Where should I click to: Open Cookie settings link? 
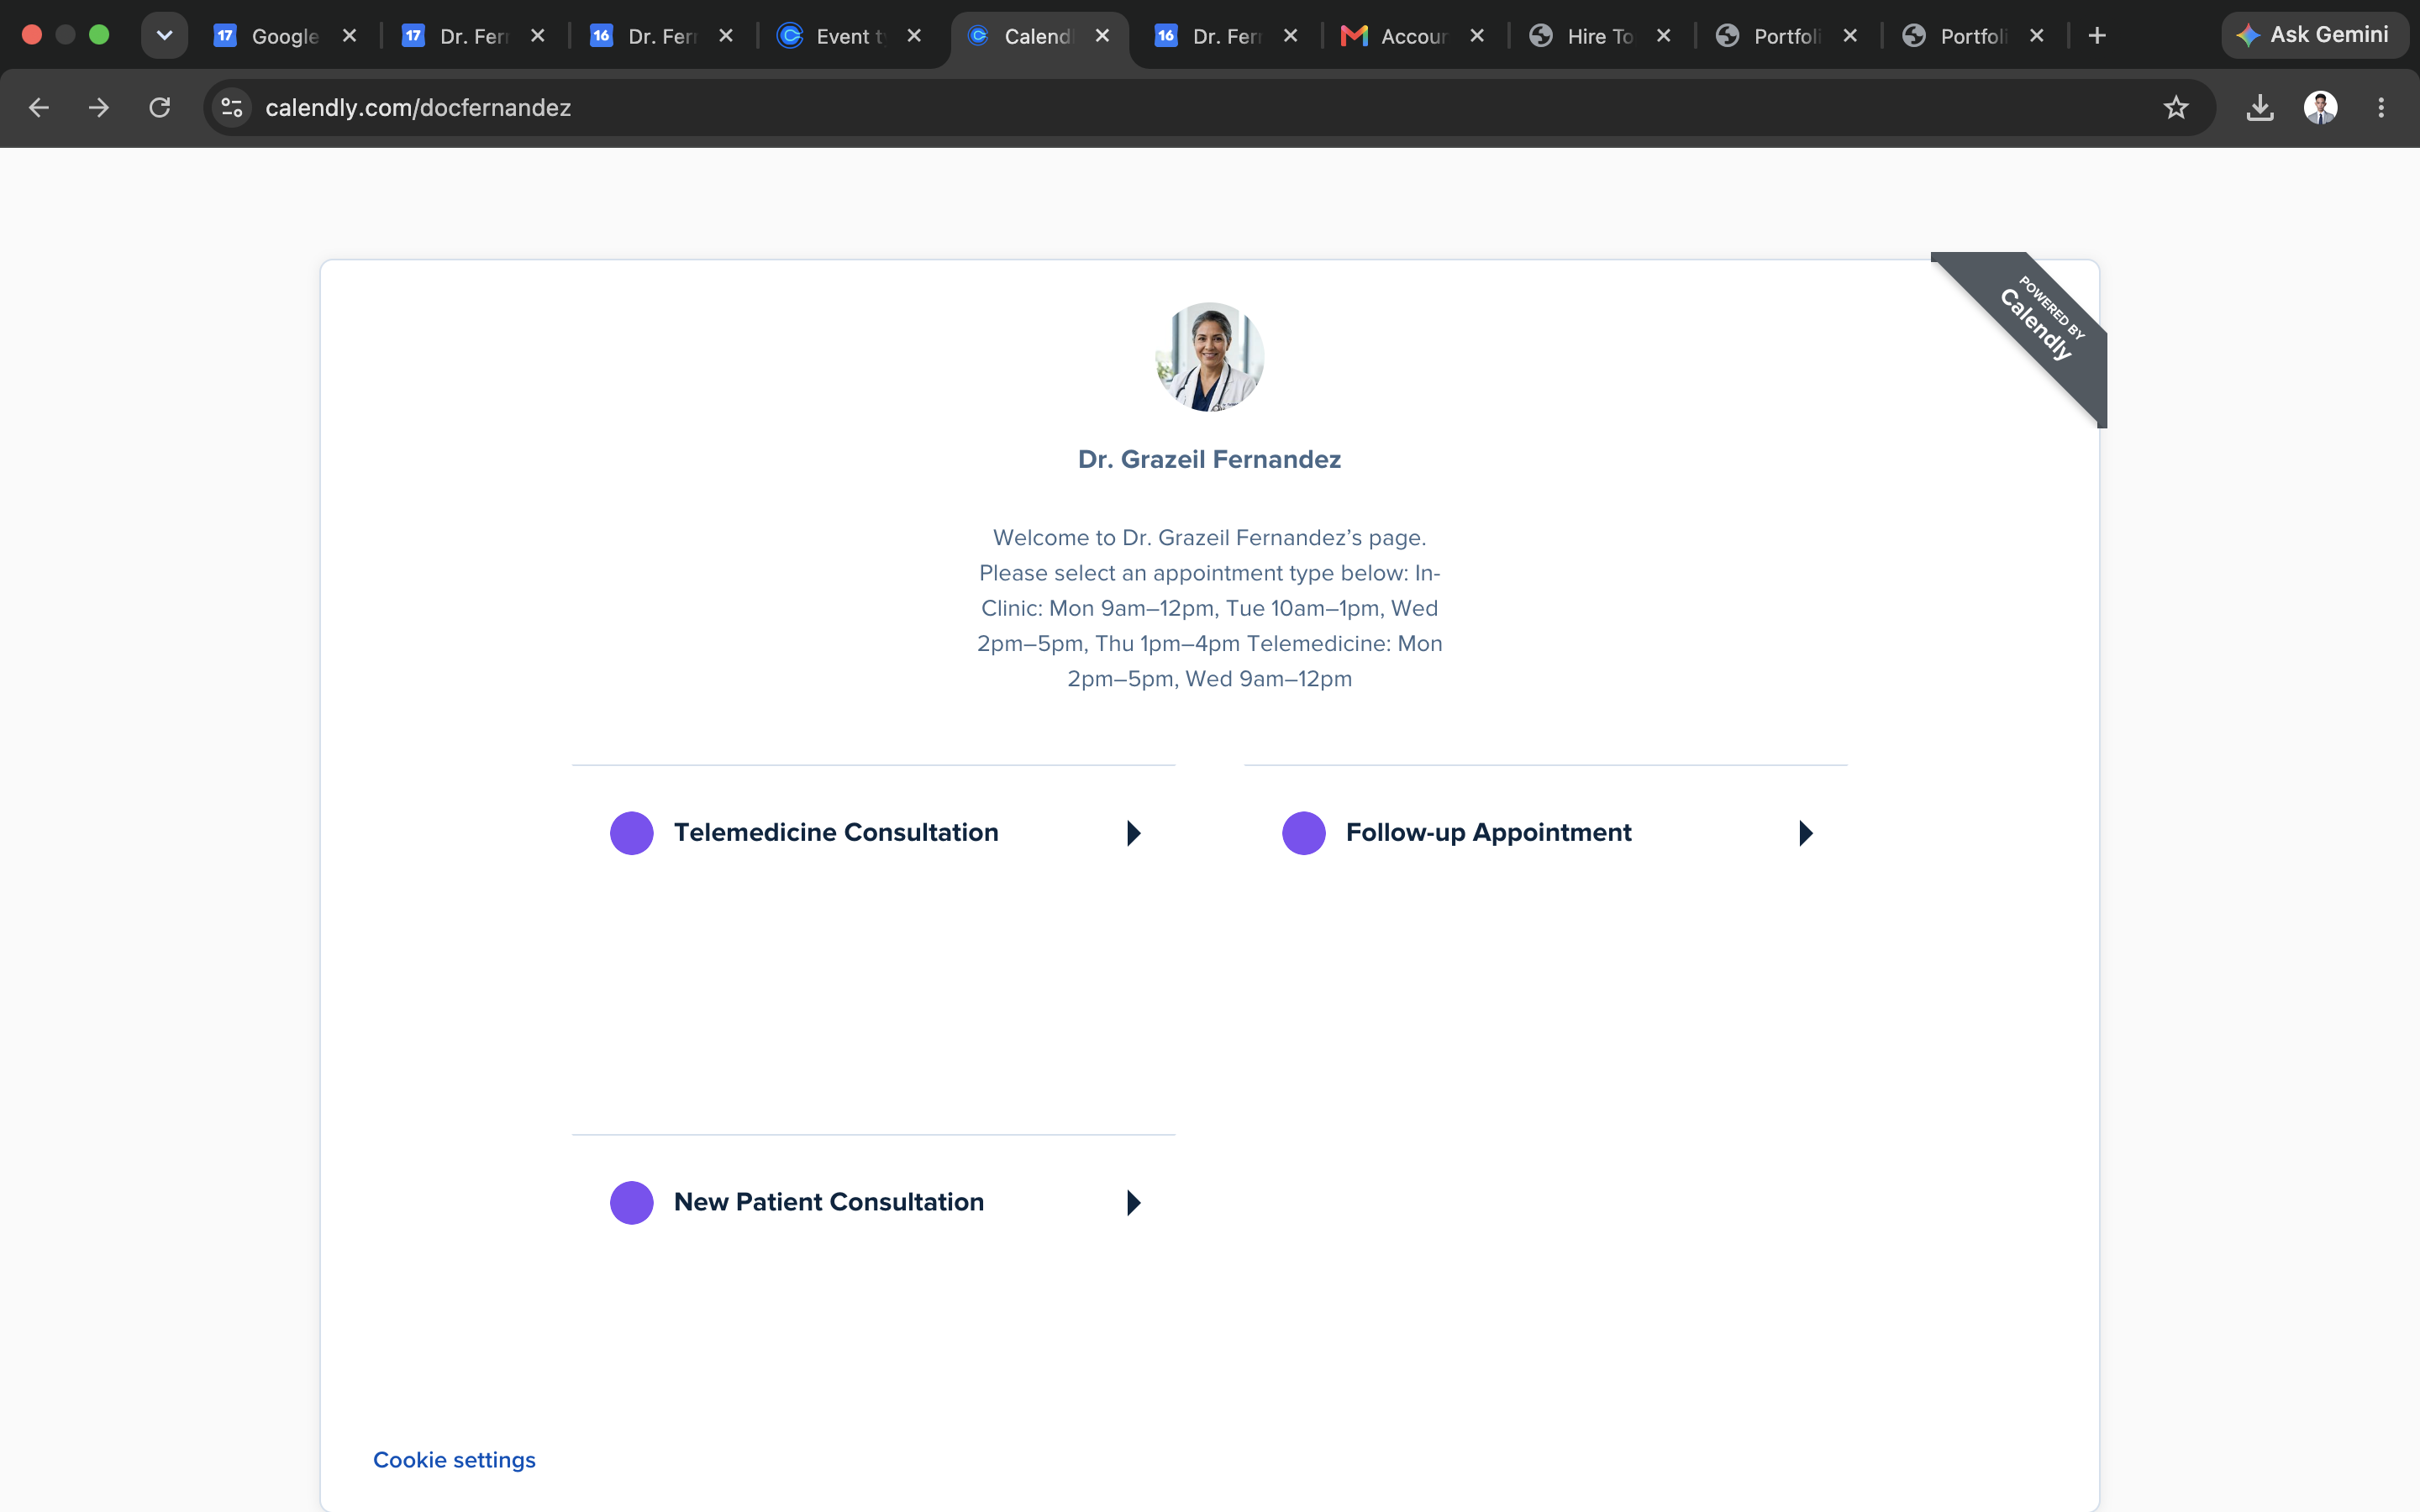(454, 1460)
